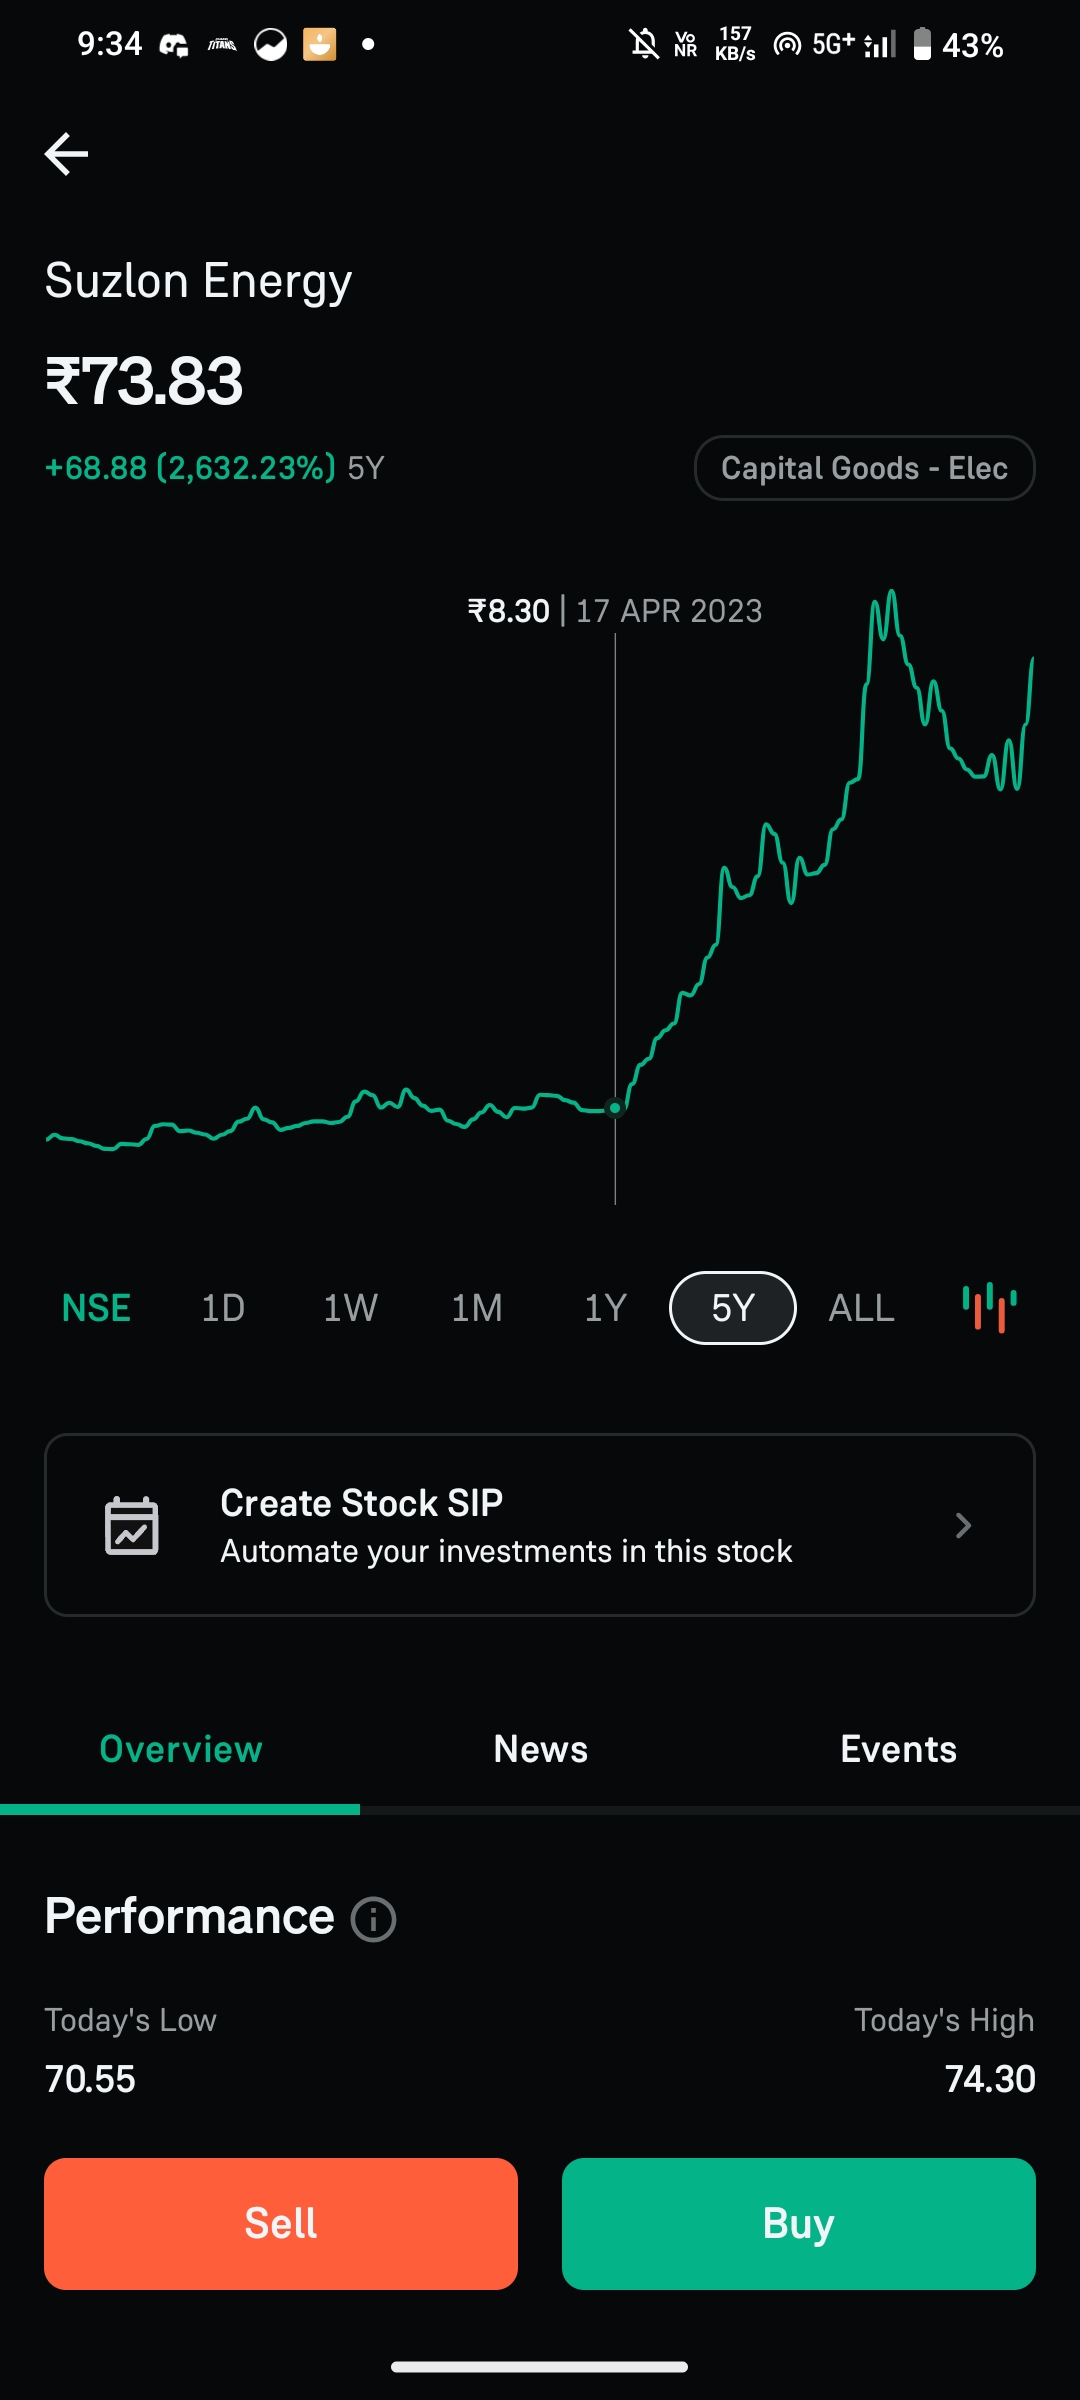Viewport: 1080px width, 2400px height.
Task: Tap the 17 Apr 2023 chart marker
Action: click(615, 1108)
